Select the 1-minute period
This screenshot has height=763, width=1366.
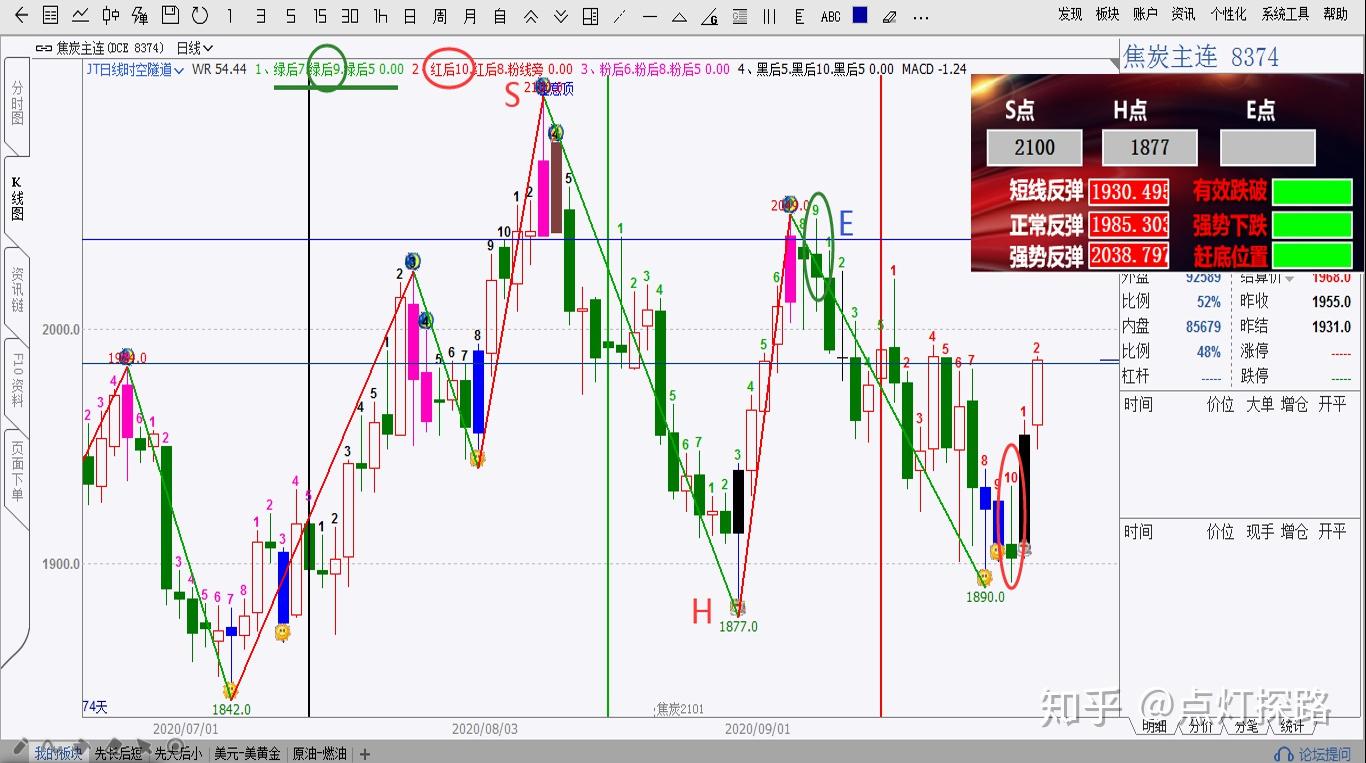click(x=230, y=15)
